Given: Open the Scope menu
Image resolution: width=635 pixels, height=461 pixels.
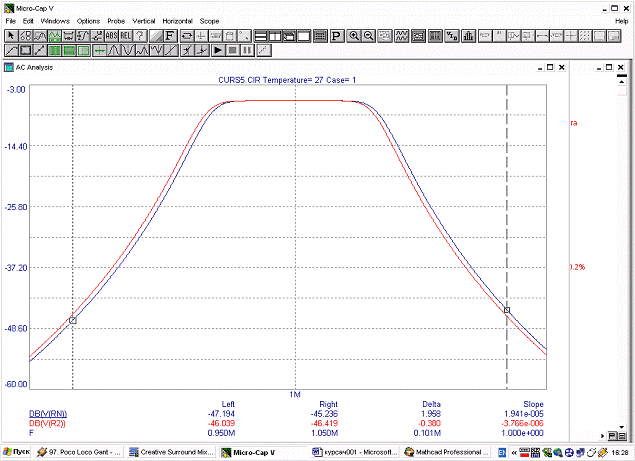Looking at the screenshot, I should (210, 20).
